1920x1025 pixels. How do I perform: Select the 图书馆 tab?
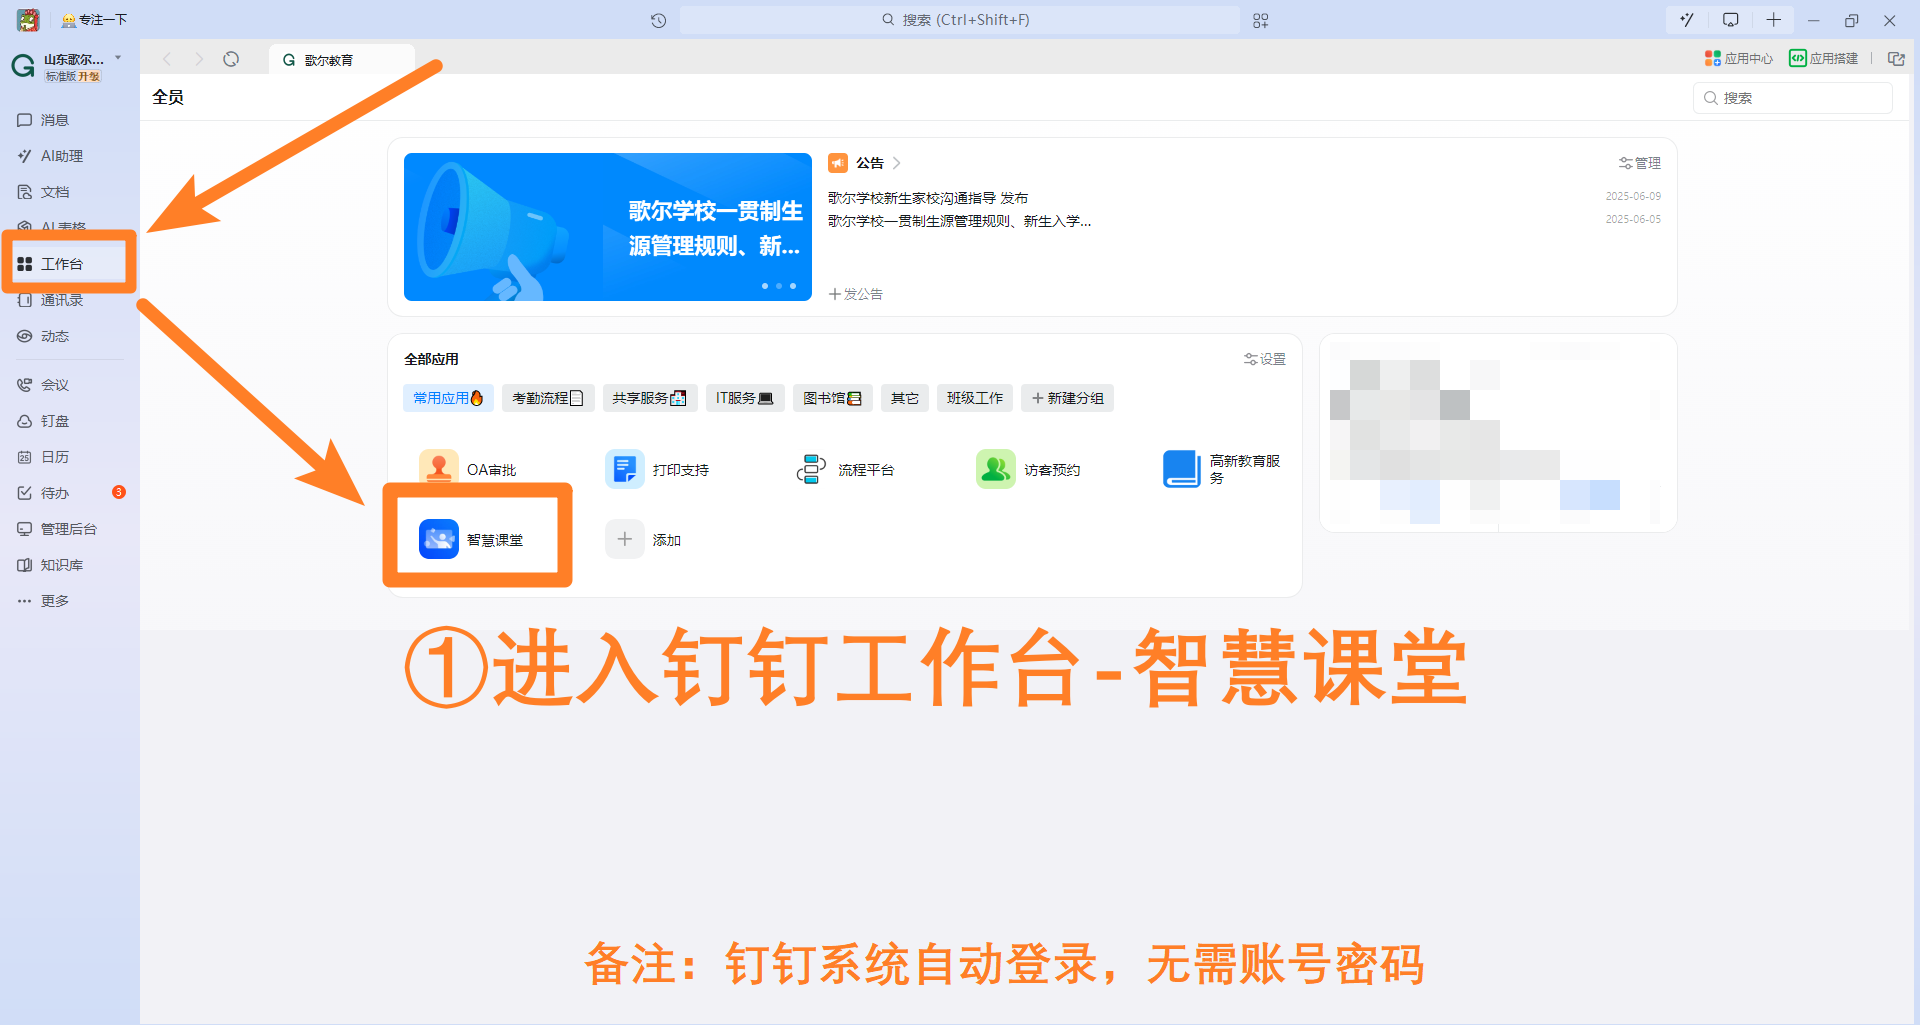(x=833, y=398)
